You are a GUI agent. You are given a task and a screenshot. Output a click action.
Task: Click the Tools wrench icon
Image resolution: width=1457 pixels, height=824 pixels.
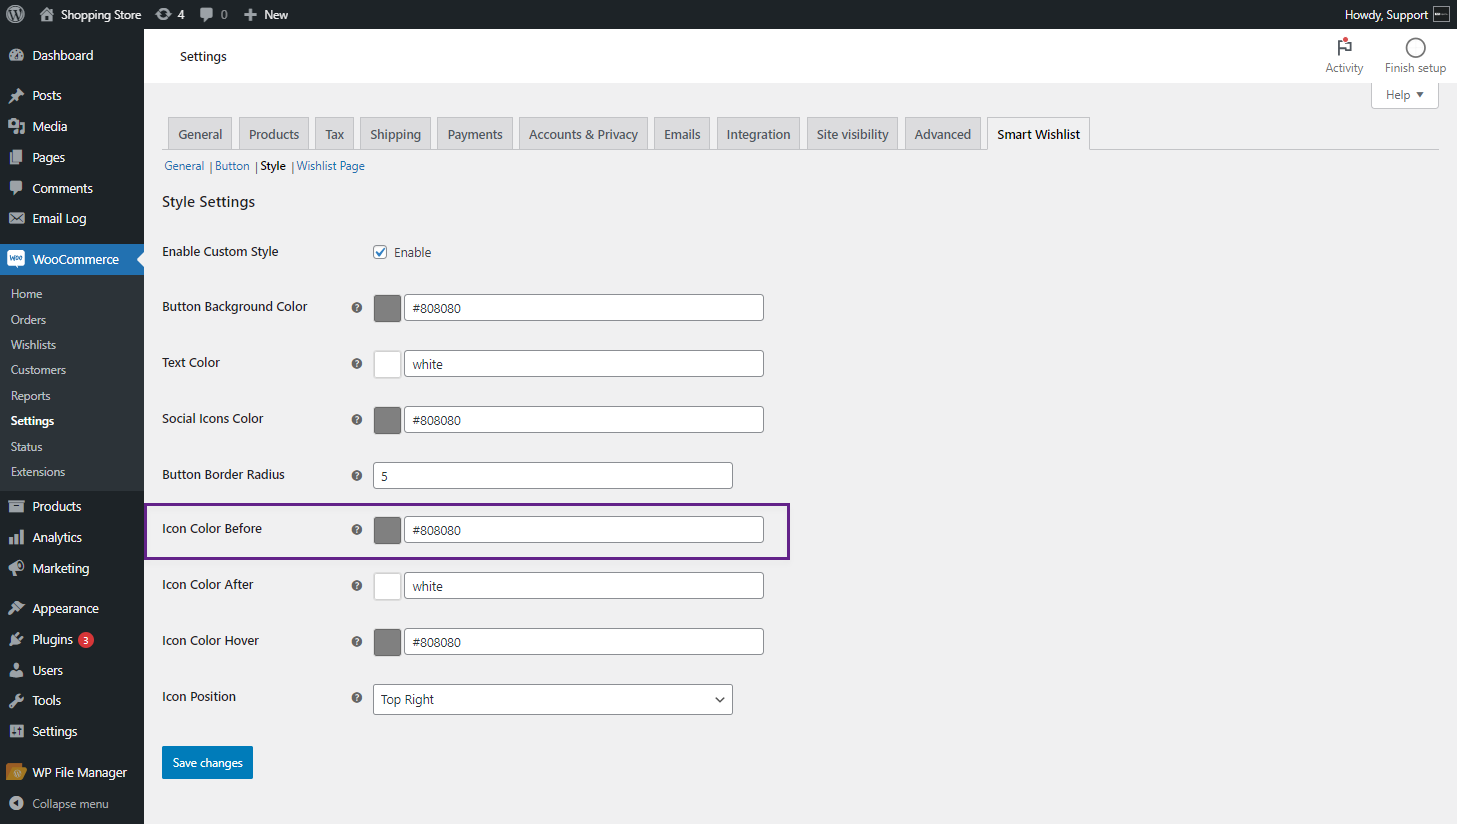pyautogui.click(x=16, y=700)
